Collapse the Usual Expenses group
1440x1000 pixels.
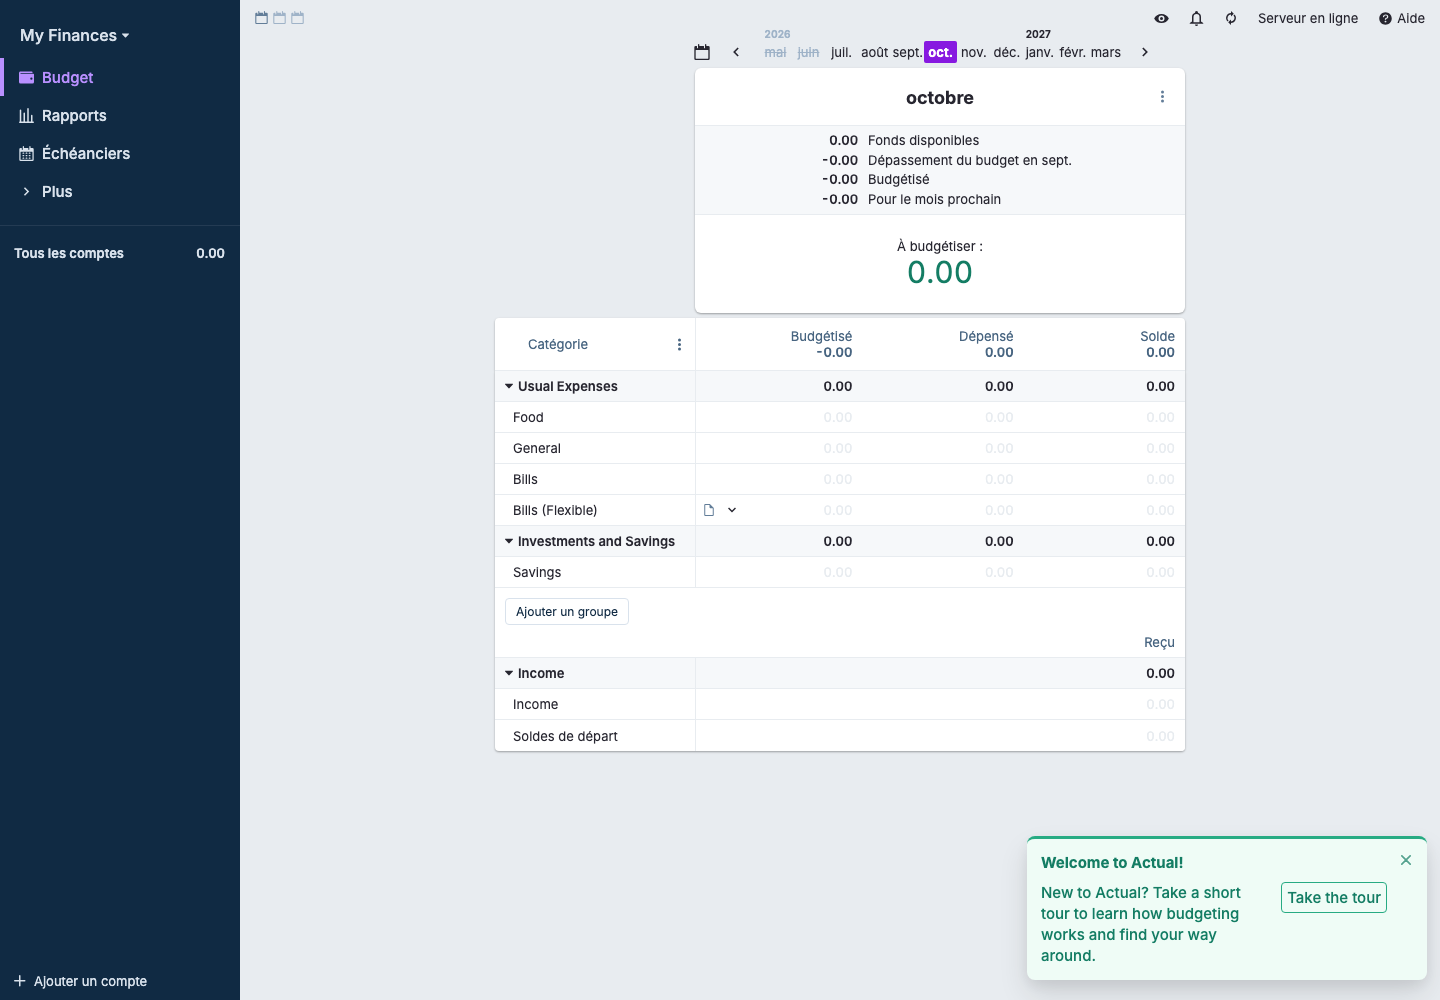[509, 386]
